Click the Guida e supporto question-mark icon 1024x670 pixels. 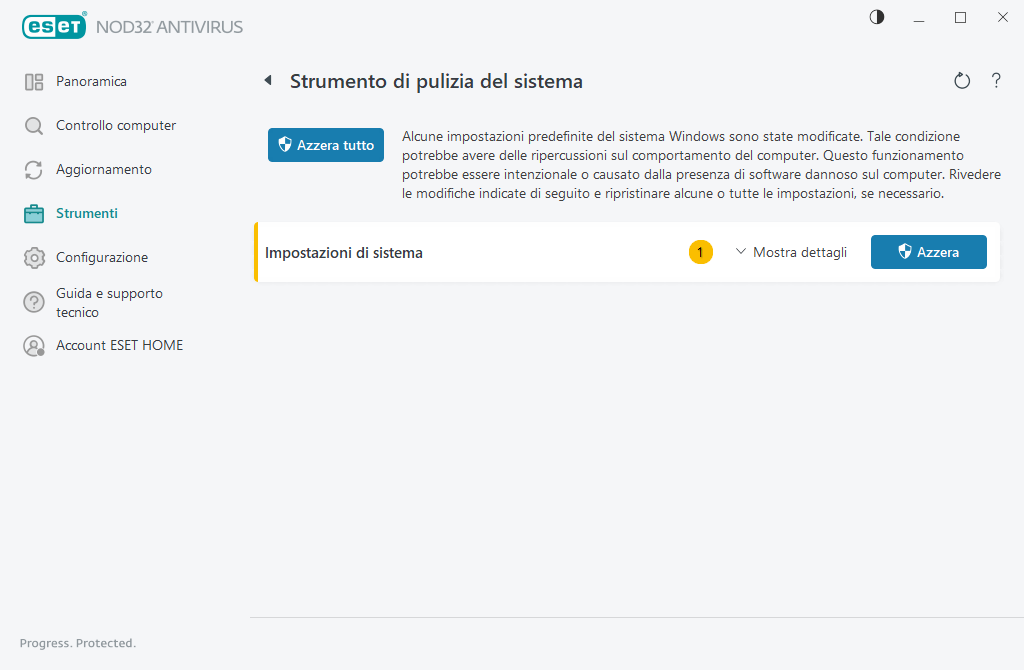click(34, 301)
